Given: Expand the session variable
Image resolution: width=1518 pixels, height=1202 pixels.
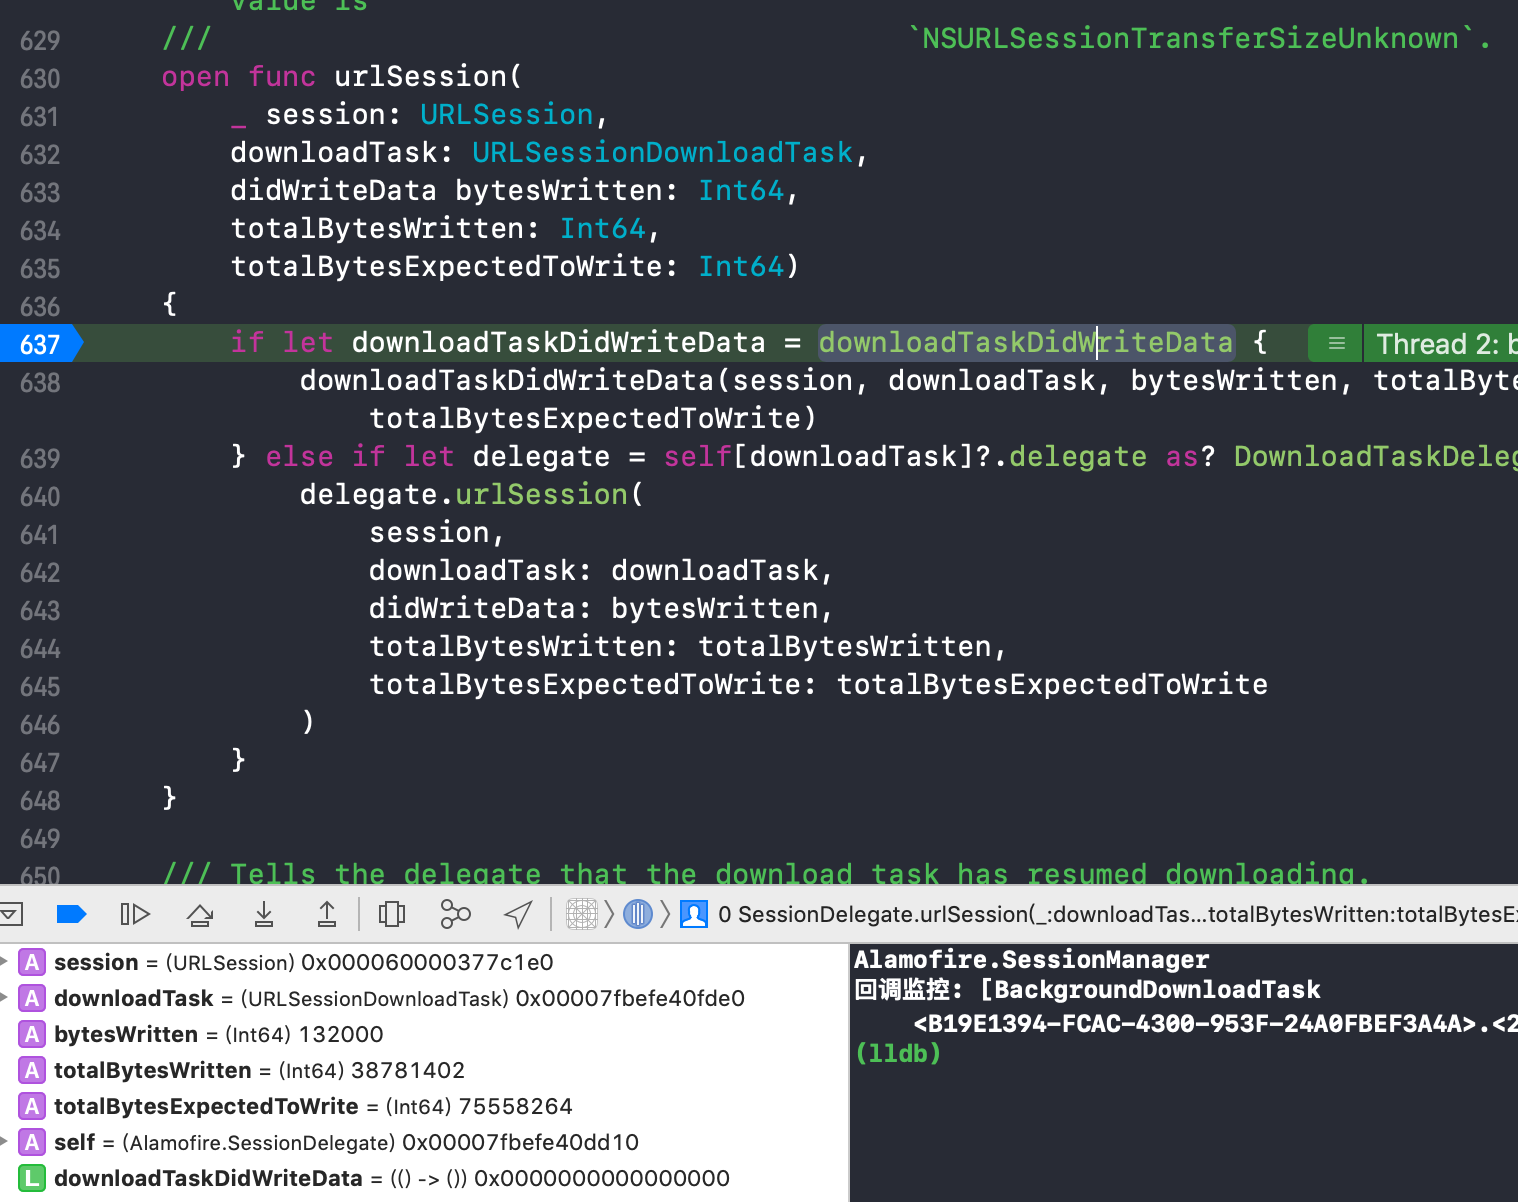Looking at the screenshot, I should [x=5, y=962].
